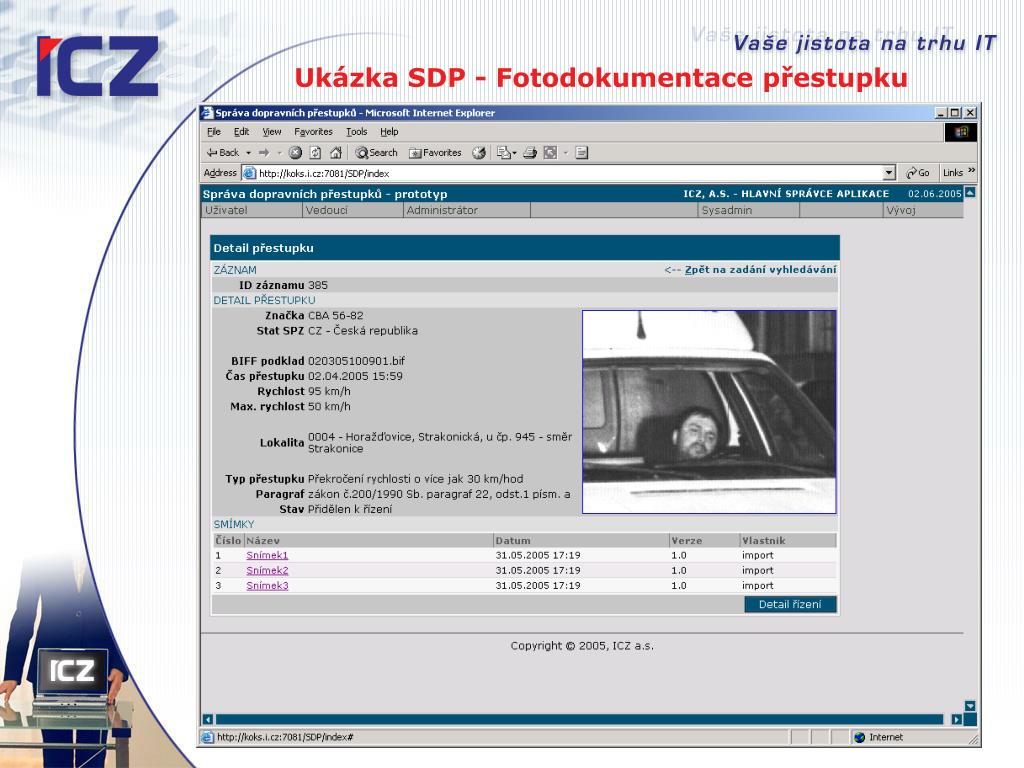Click the Discuss toolbar icon
The height and width of the screenshot is (768, 1024).
(582, 153)
